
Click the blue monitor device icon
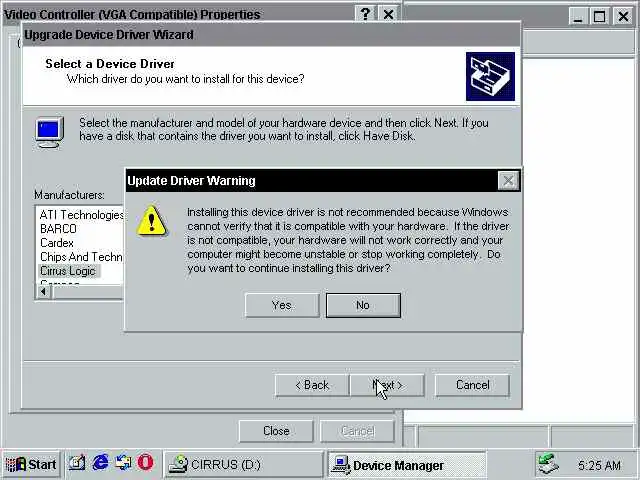coord(49,132)
